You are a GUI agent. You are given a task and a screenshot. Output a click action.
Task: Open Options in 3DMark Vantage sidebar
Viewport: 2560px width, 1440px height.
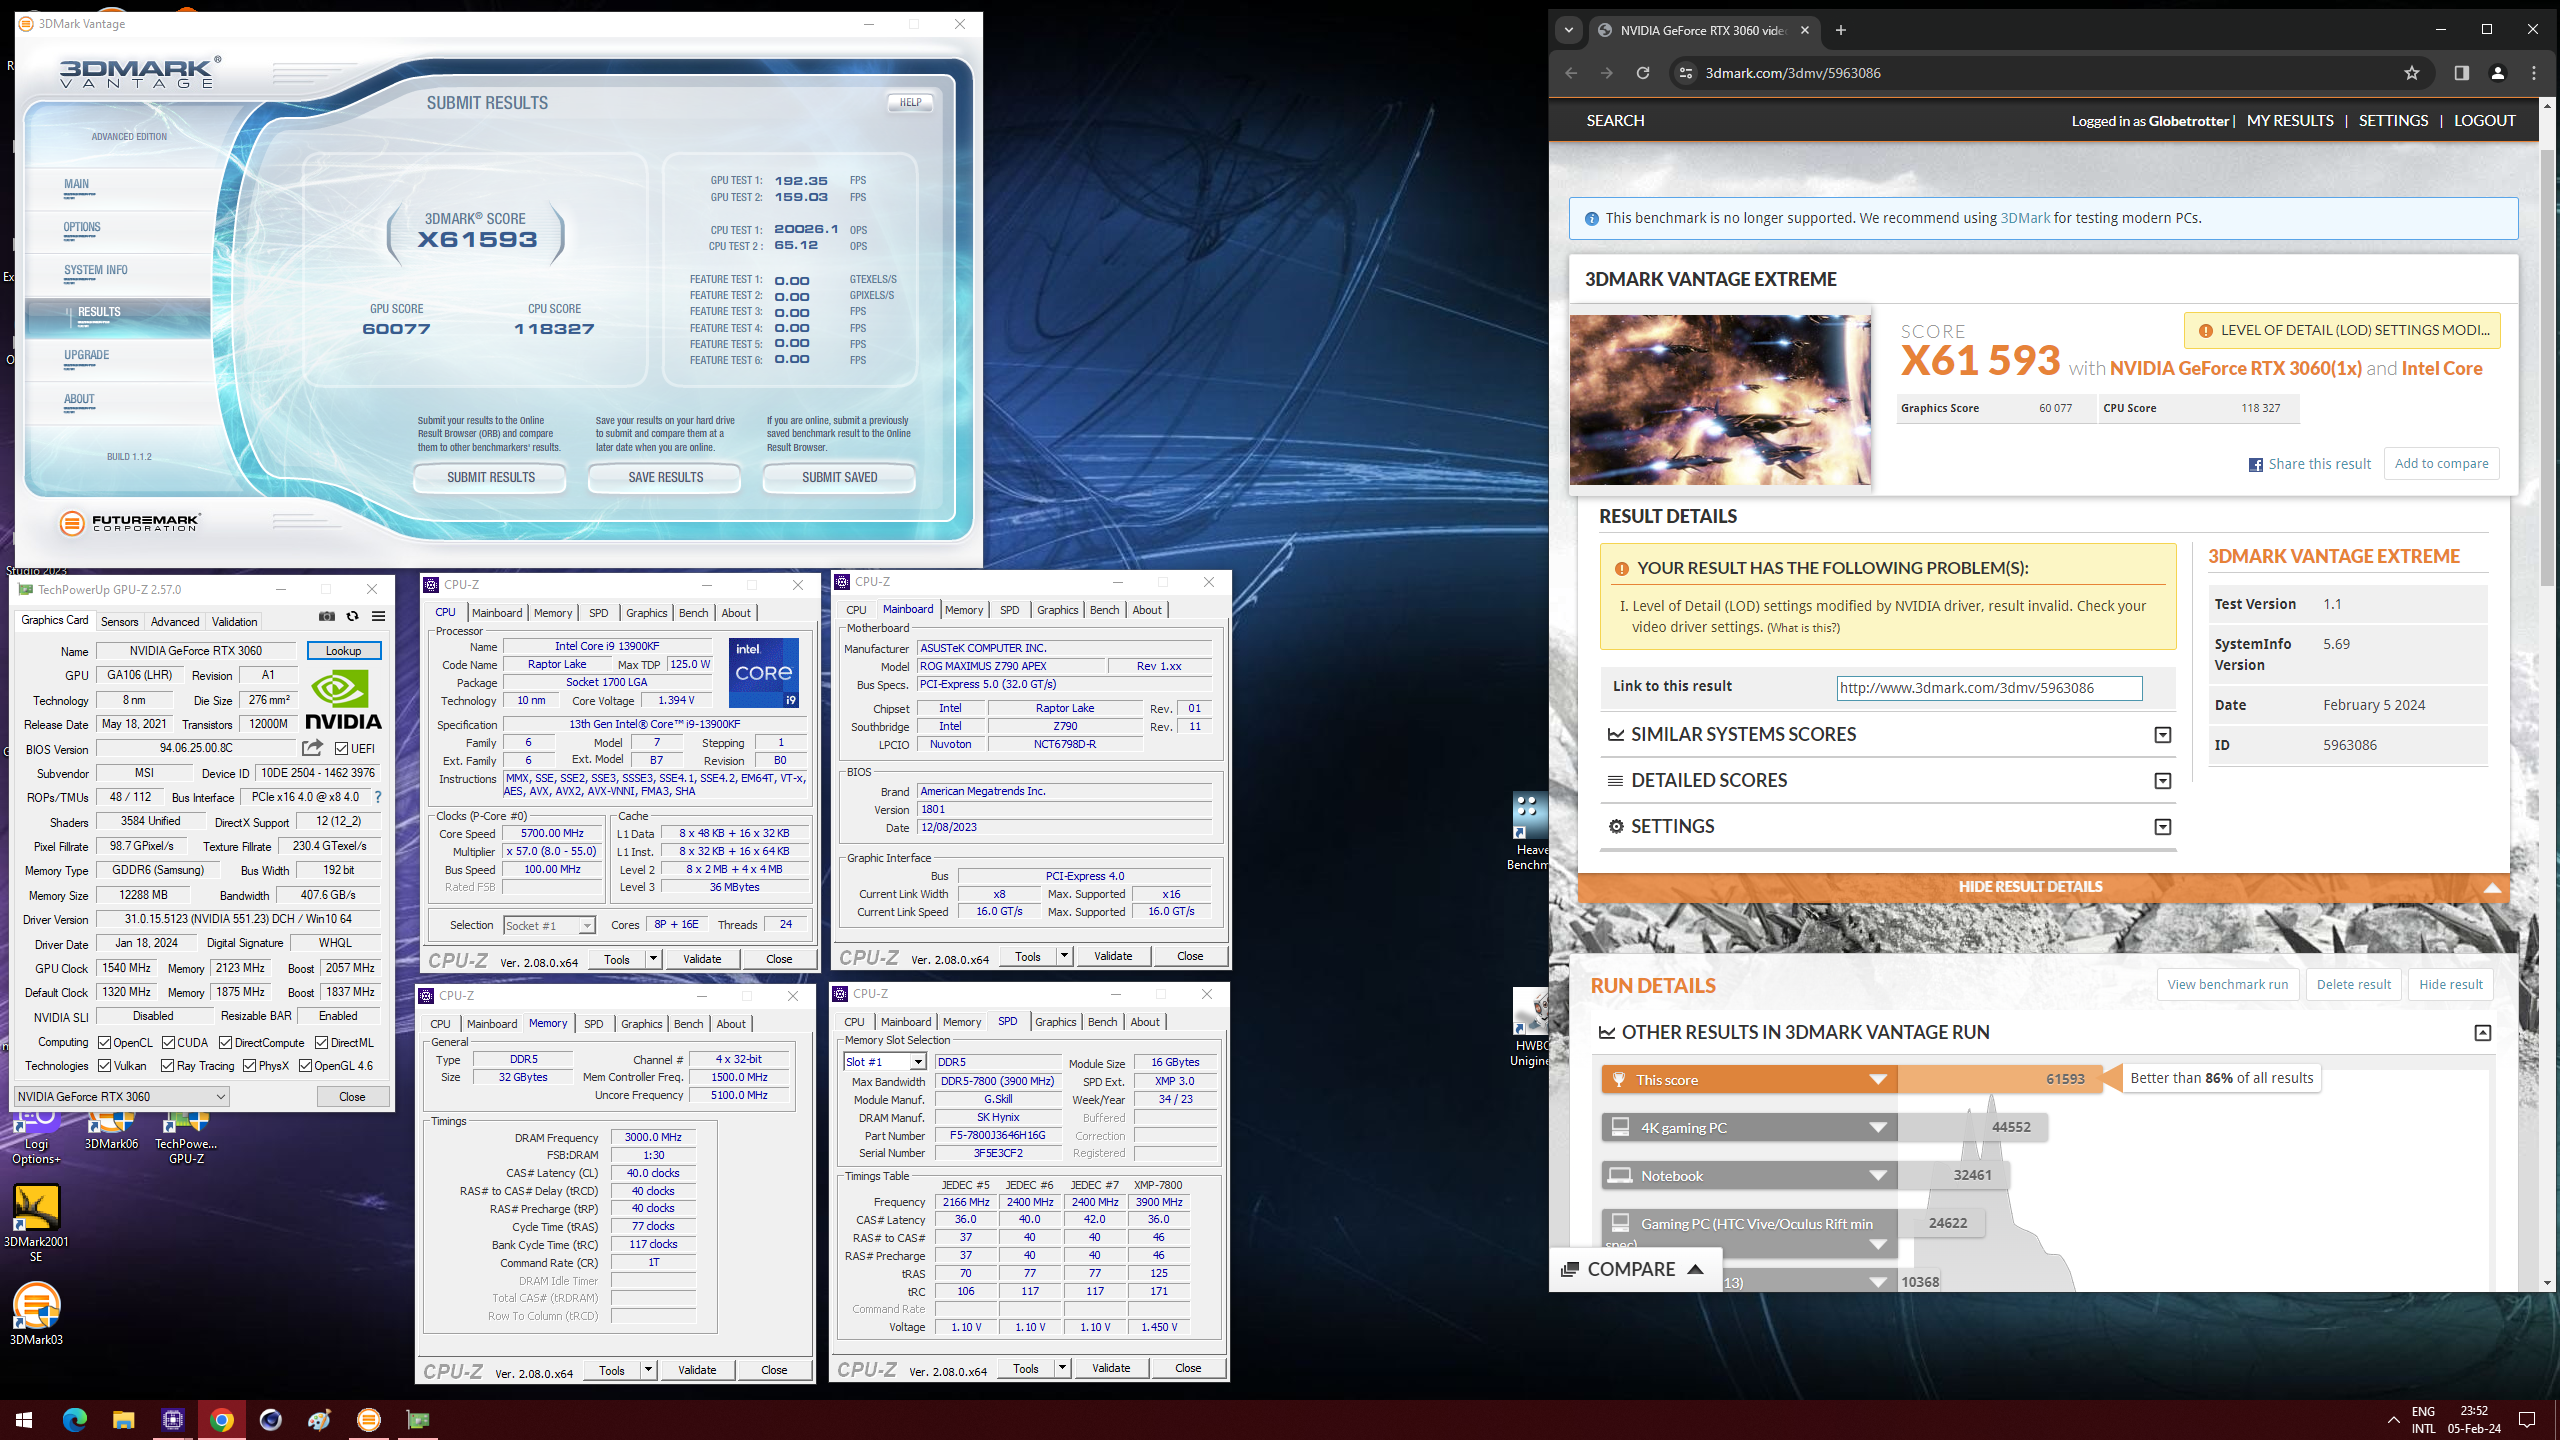(82, 227)
